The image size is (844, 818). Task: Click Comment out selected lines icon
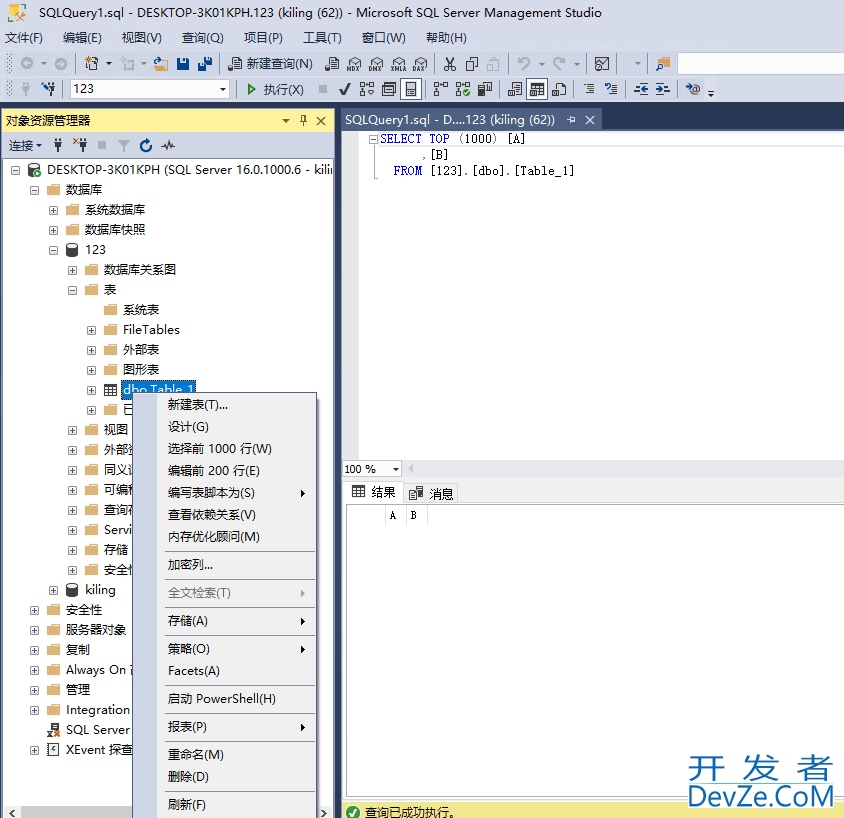tap(589, 89)
